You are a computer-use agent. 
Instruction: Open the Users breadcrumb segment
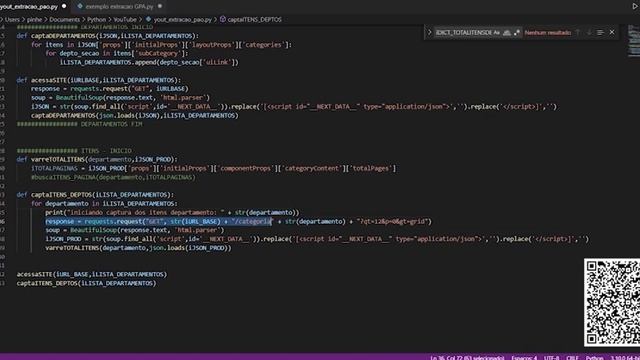12,19
